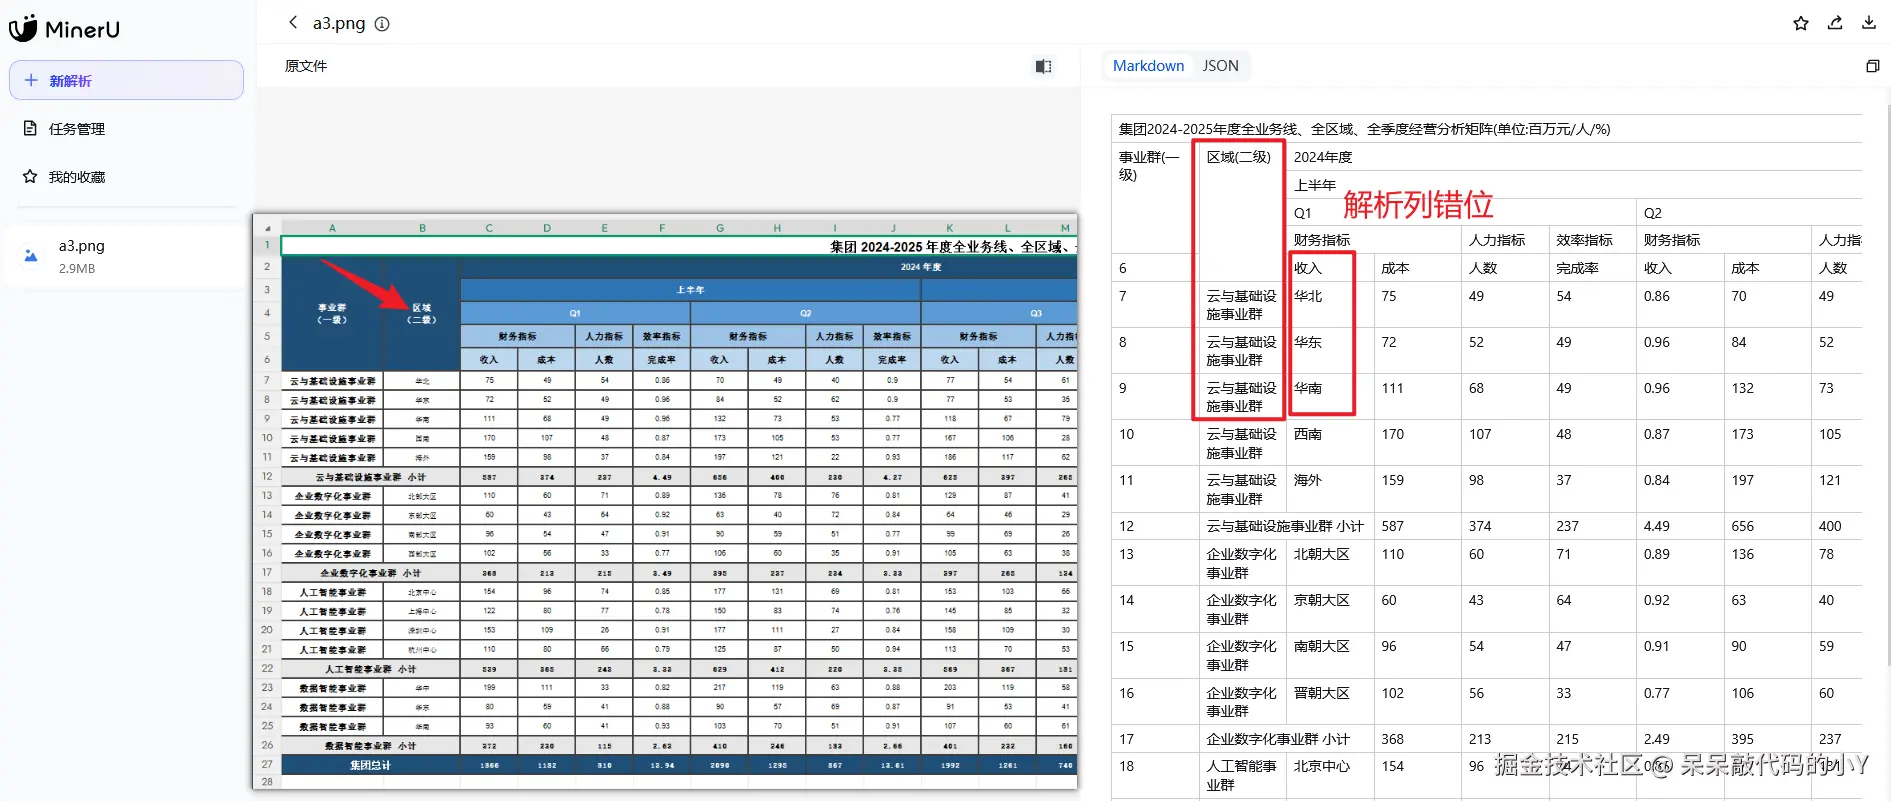Go back using the arrow before a3.png
This screenshot has height=801, width=1891.
[x=293, y=22]
